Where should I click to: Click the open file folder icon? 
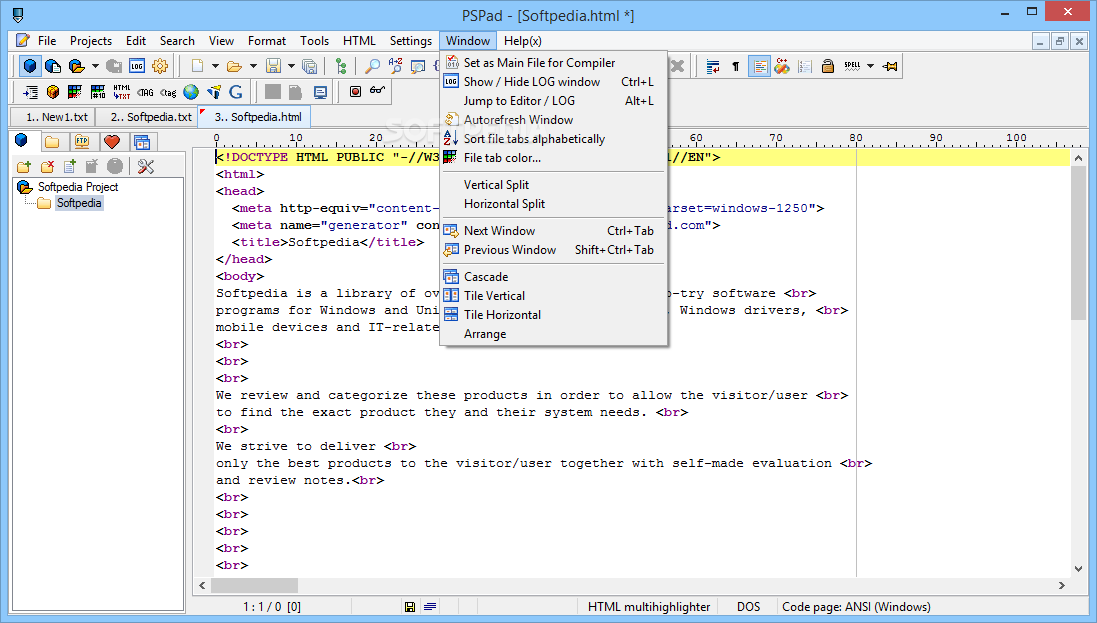coord(234,66)
